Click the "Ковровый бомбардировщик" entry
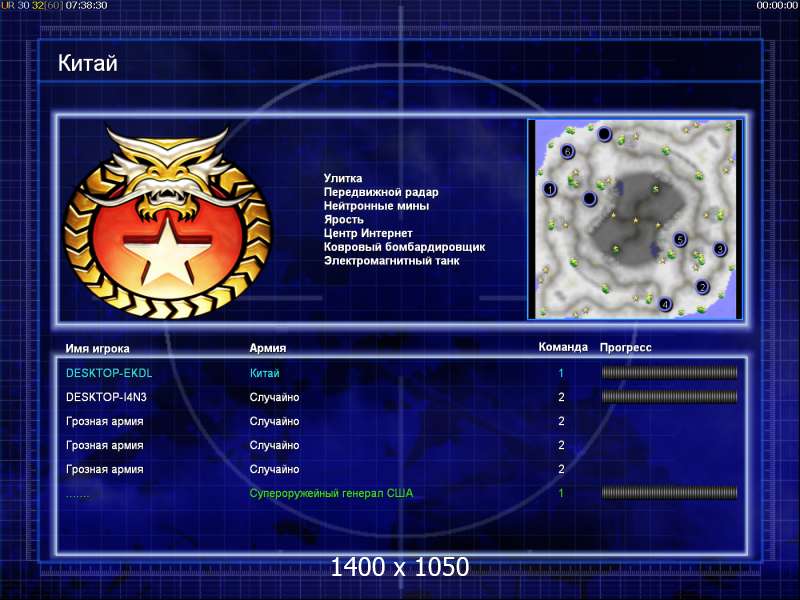Screen dimensions: 800x600 (x=405, y=247)
